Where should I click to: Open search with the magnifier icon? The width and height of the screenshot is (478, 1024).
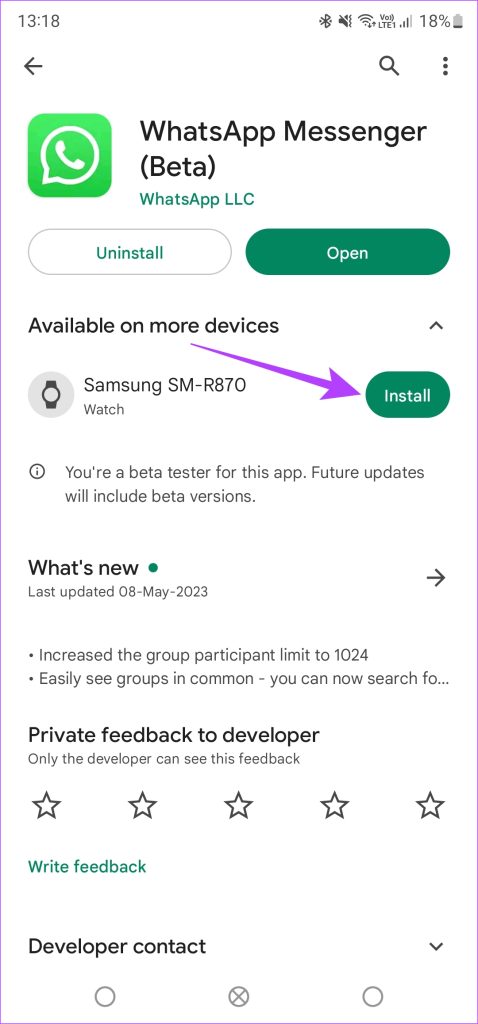(x=389, y=65)
